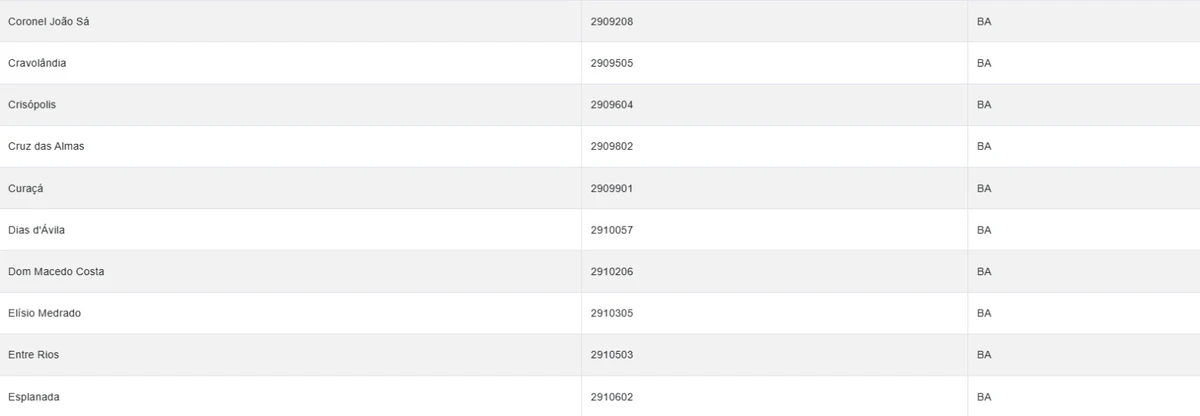Image resolution: width=1200 pixels, height=416 pixels.
Task: Click the 2910503 code cell
Action: pos(612,355)
